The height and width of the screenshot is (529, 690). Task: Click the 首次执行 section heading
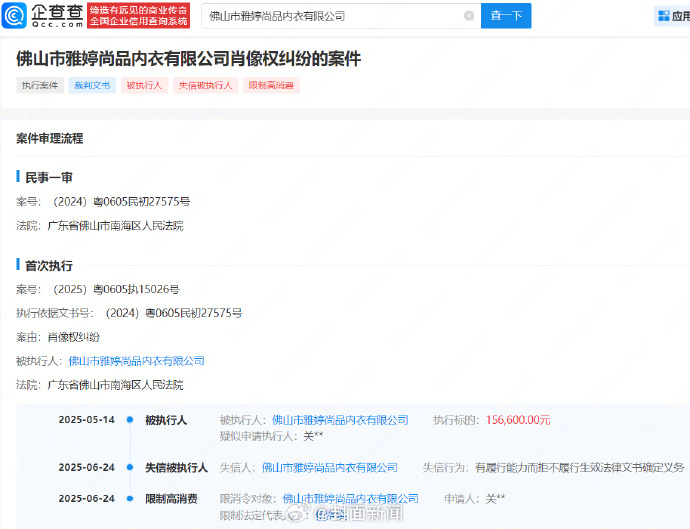click(49, 265)
